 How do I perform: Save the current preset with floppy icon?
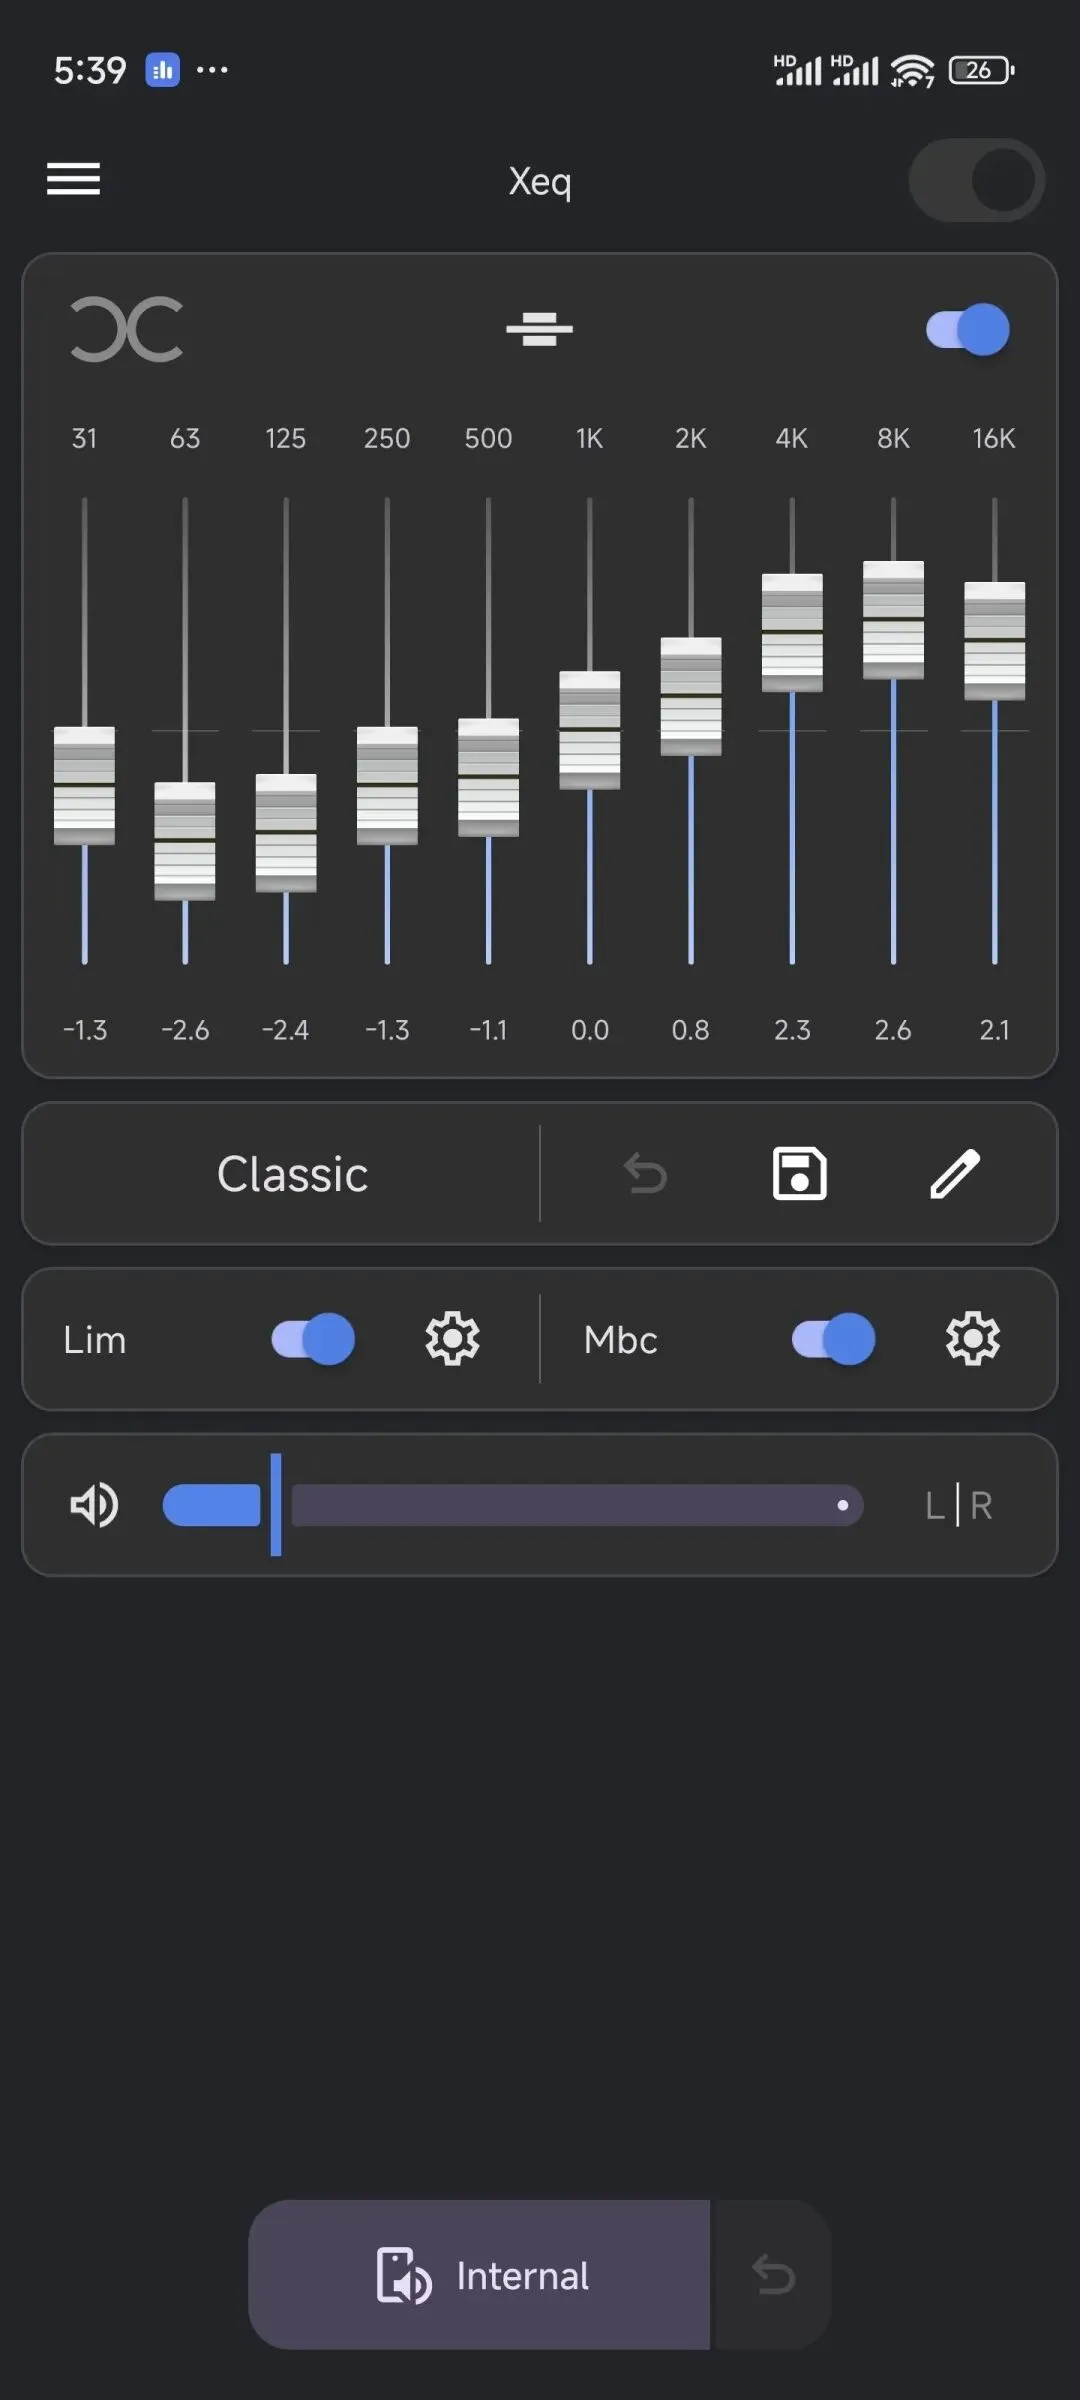click(x=799, y=1173)
